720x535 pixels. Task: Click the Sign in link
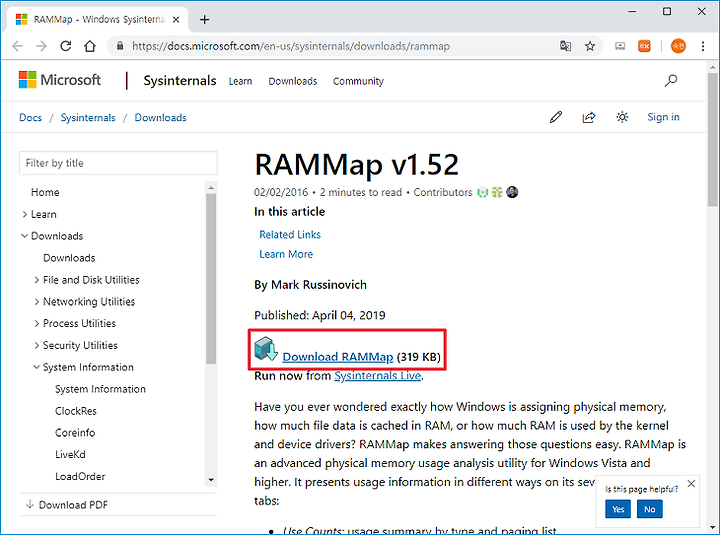(663, 117)
